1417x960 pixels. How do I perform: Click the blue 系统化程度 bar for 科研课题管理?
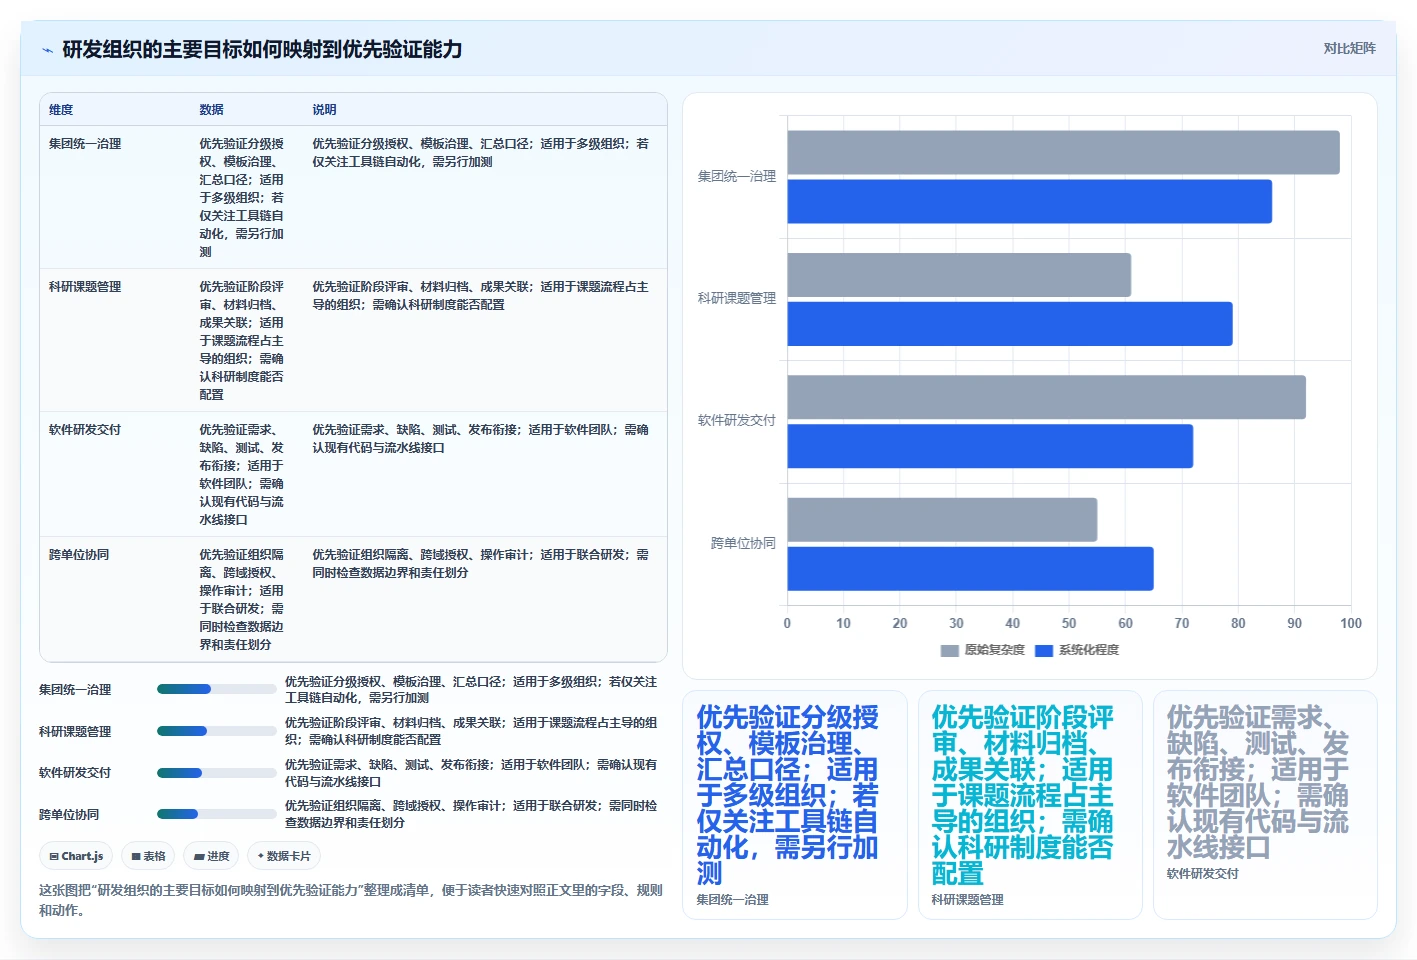tap(1009, 324)
